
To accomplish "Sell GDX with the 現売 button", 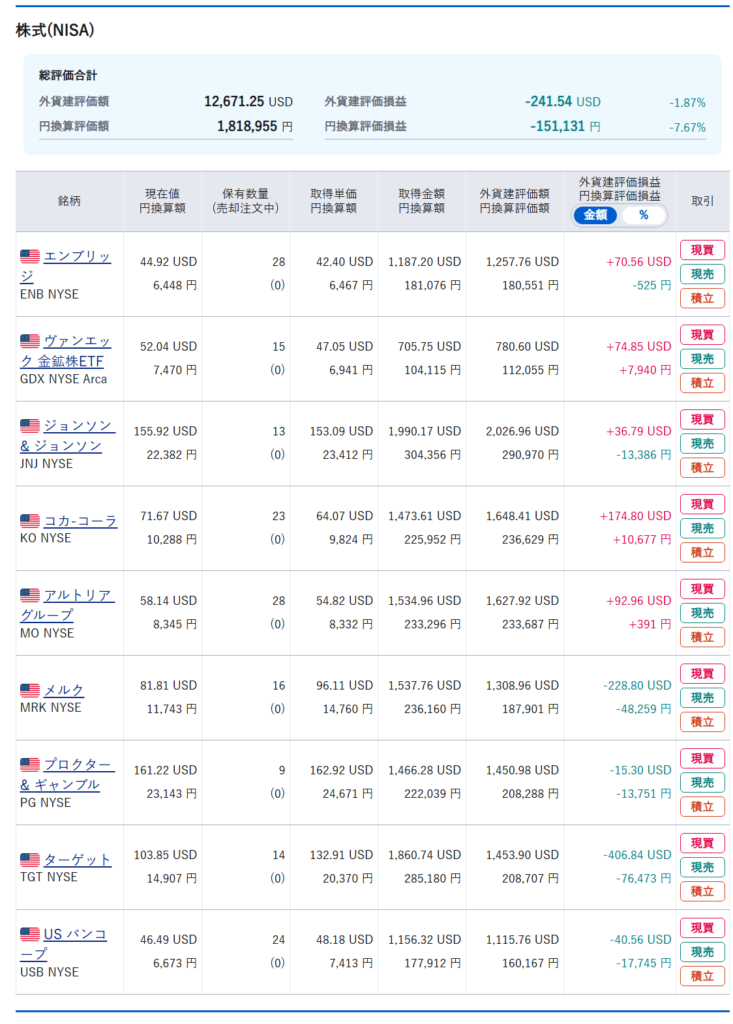I will click(x=702, y=359).
